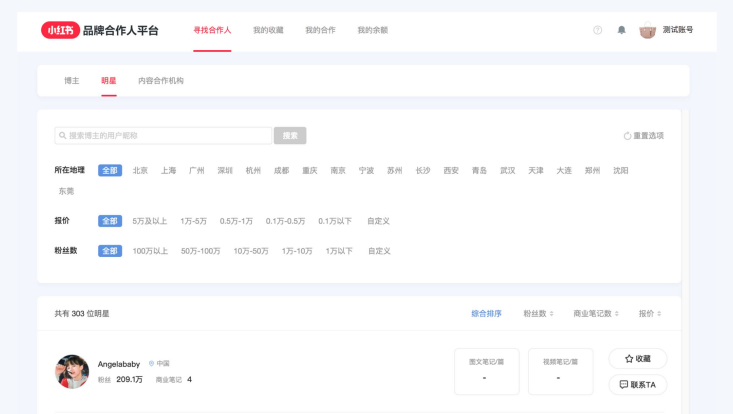Filter location by 南京
Screen dimensions: 733x414
(338, 171)
